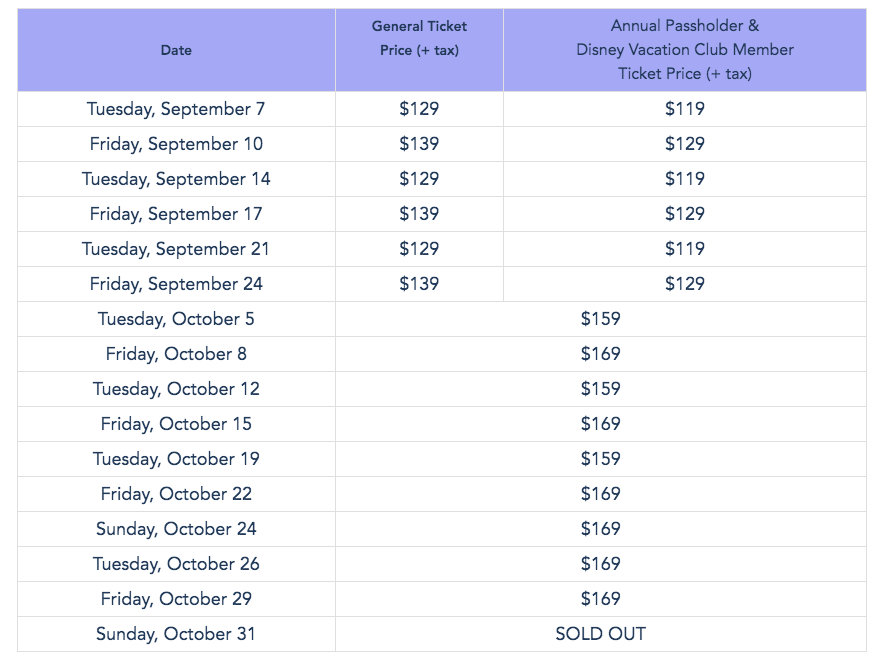The height and width of the screenshot is (665, 882).
Task: Click the Annual Passholder ticket price header
Action: click(684, 50)
